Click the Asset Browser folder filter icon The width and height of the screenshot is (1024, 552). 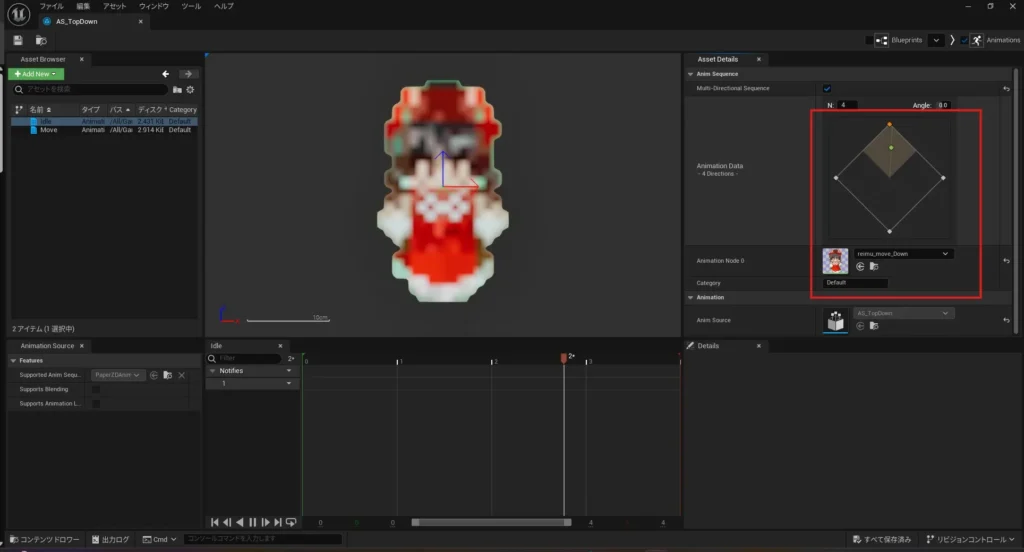click(177, 89)
